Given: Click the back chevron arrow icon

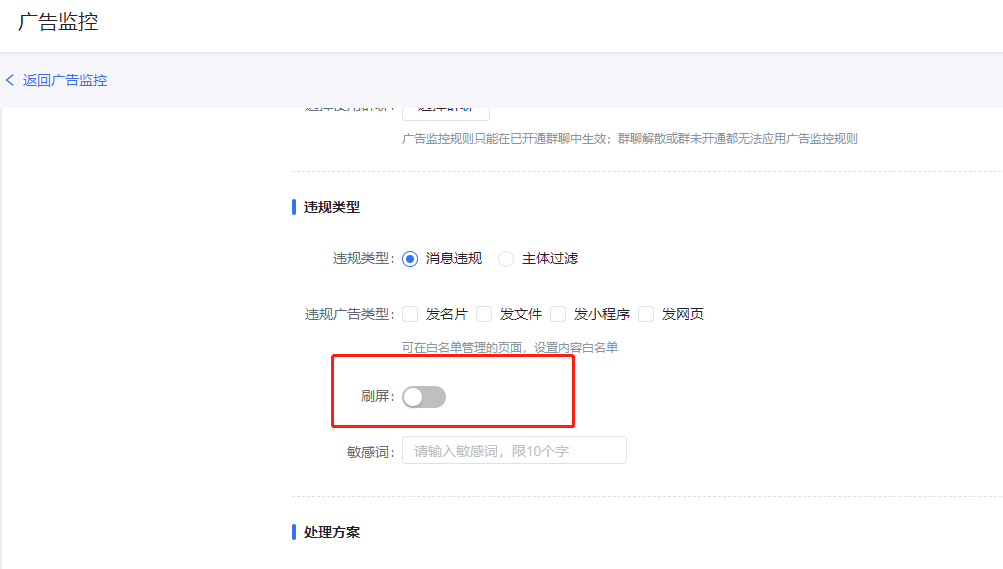Looking at the screenshot, I should coord(10,80).
